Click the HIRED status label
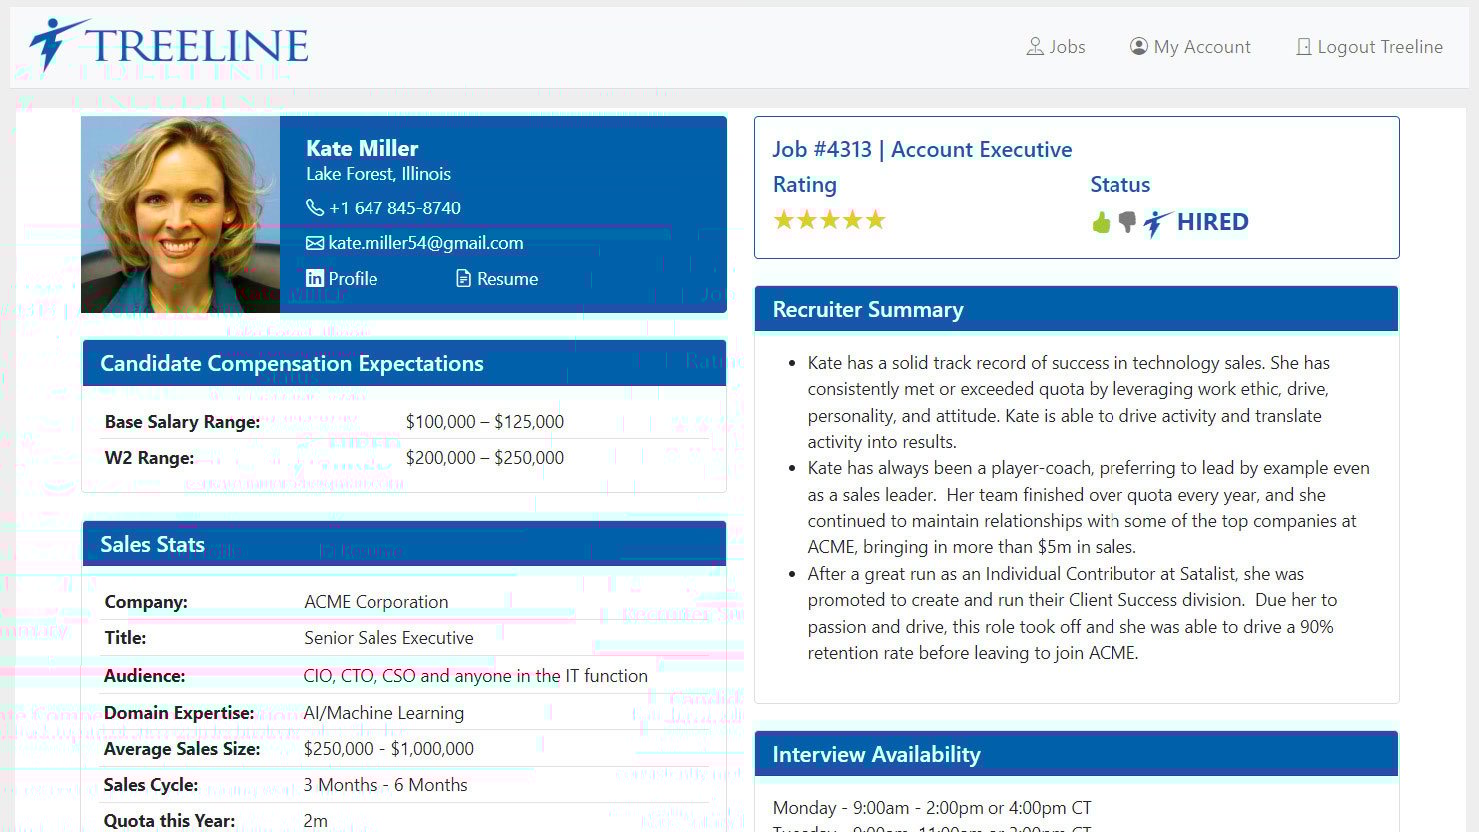 [1213, 222]
